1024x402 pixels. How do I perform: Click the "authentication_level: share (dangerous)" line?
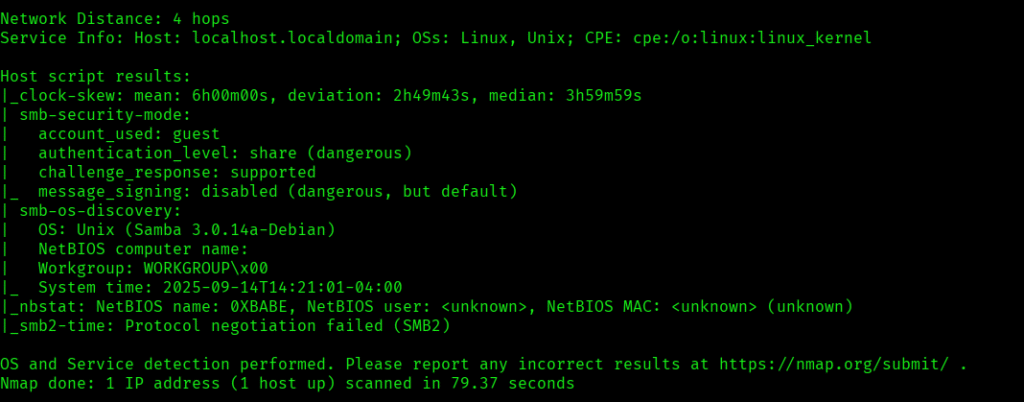click(x=225, y=152)
